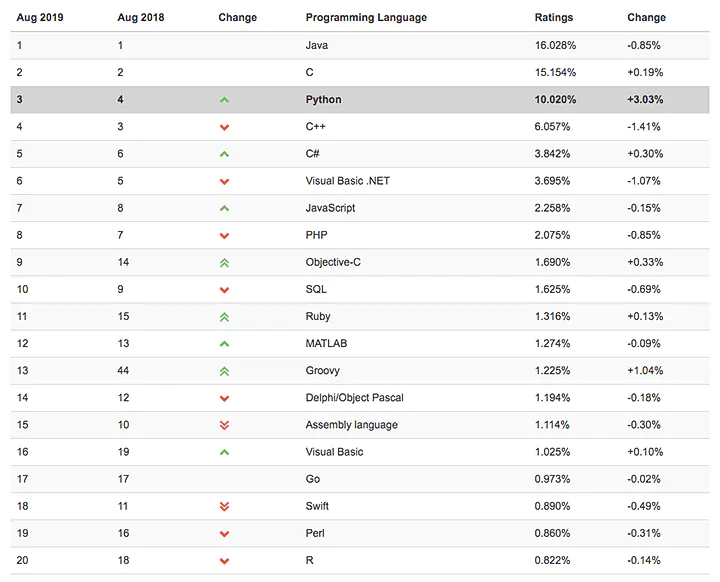Click the double green arrow for Ruby
Screen dimensions: 720x582
[x=224, y=316]
